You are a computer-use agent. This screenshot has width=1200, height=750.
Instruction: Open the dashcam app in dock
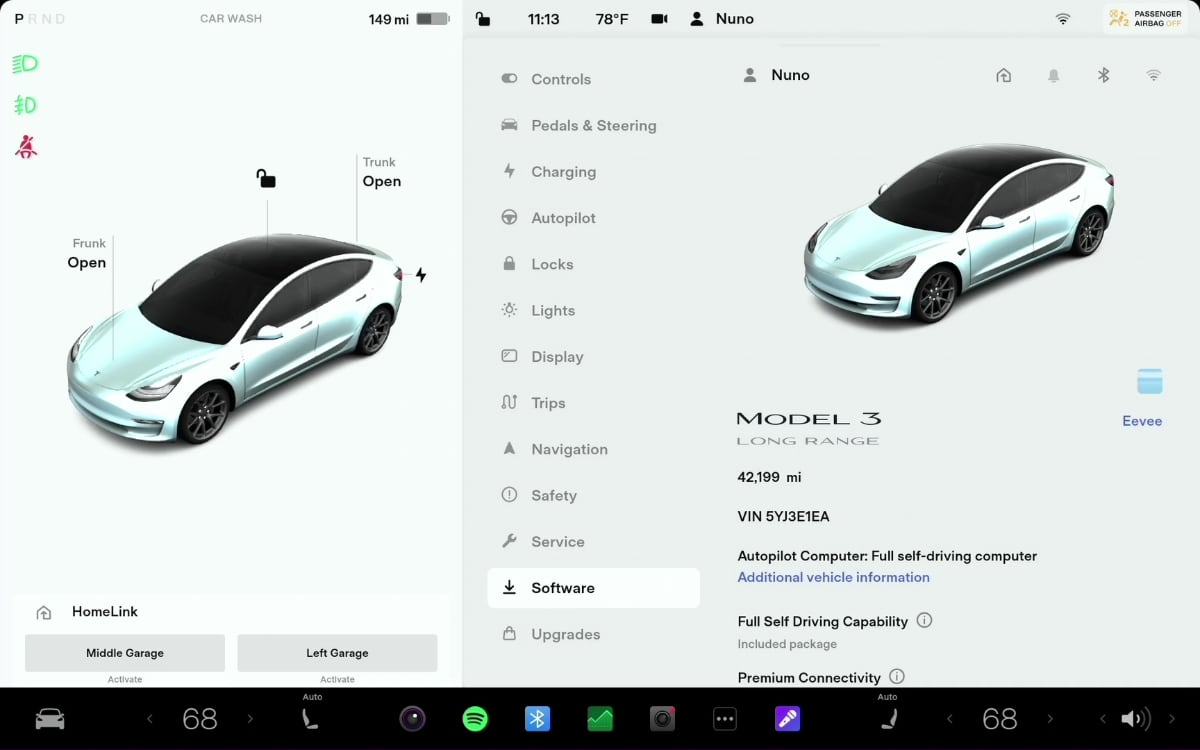point(663,718)
